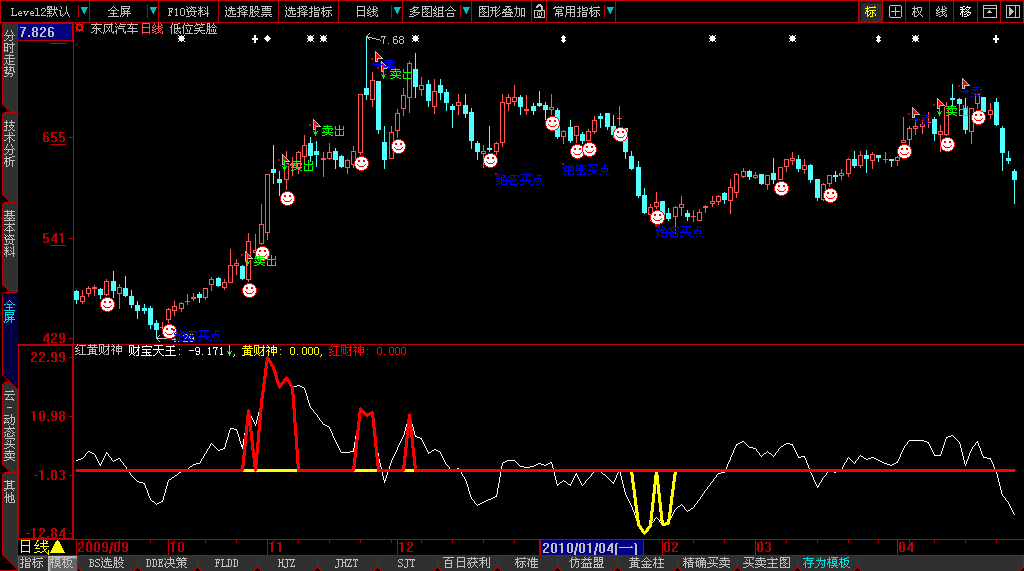This screenshot has height=571, width=1024.
Task: Click the 2009/09 label on time axis
Action: click(103, 547)
